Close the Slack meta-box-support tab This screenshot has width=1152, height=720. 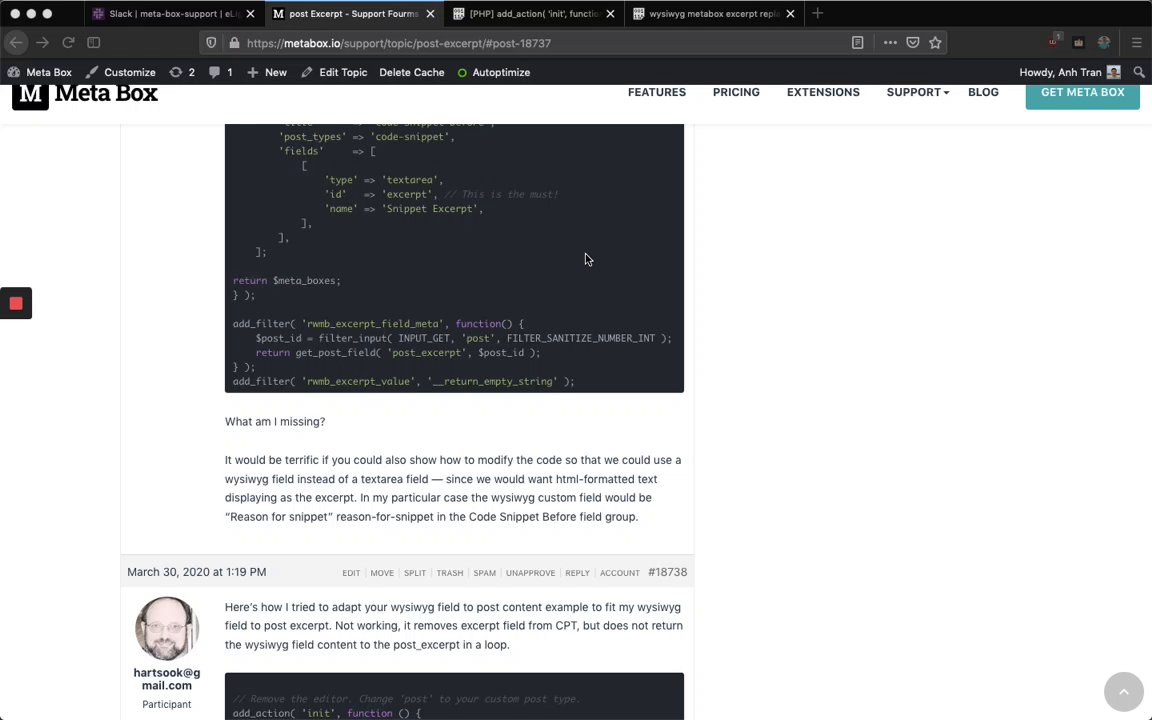pyautogui.click(x=251, y=13)
